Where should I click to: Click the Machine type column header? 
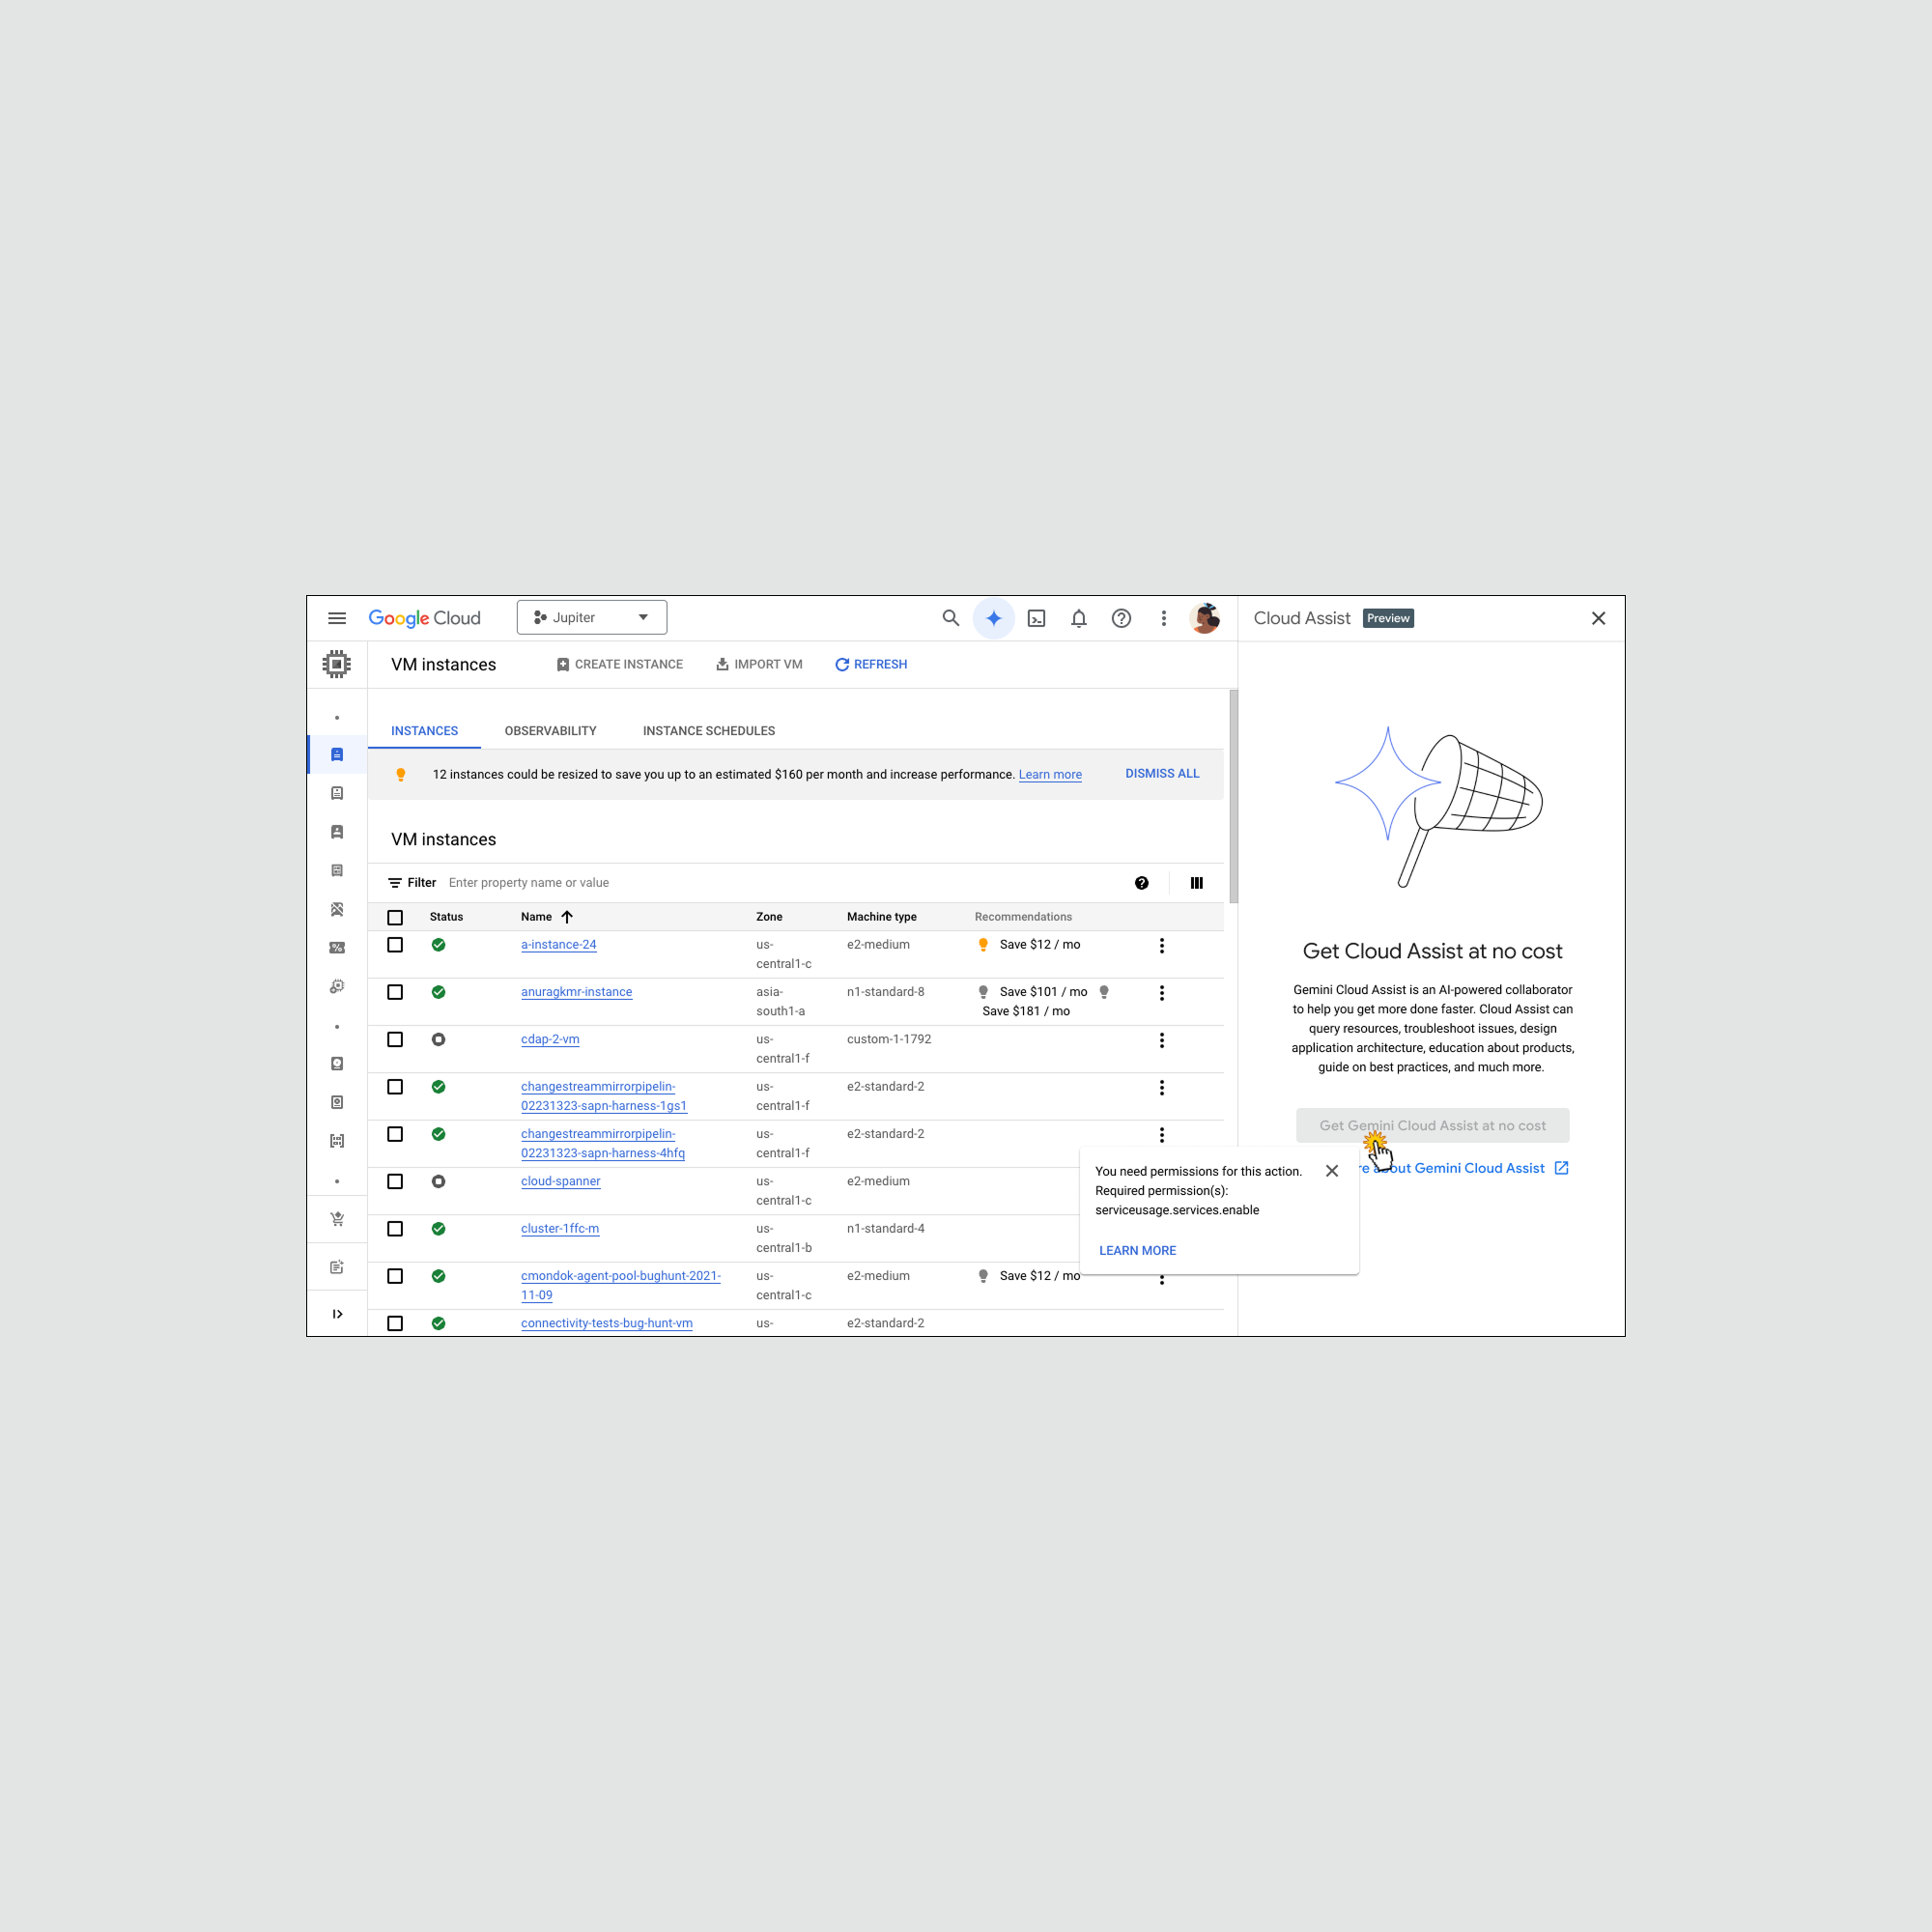click(x=881, y=917)
